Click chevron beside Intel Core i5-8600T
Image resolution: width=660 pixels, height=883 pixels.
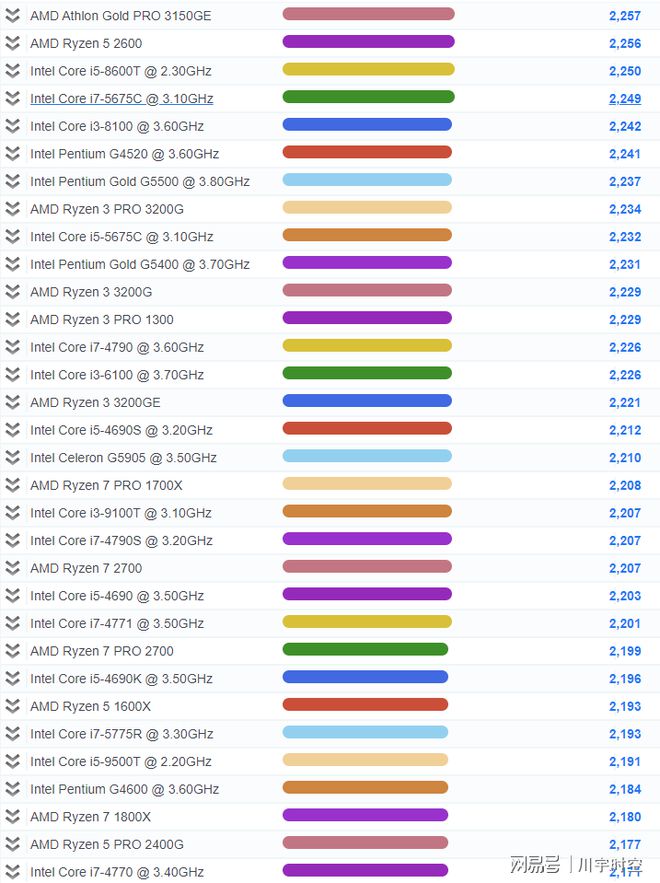pos(12,71)
